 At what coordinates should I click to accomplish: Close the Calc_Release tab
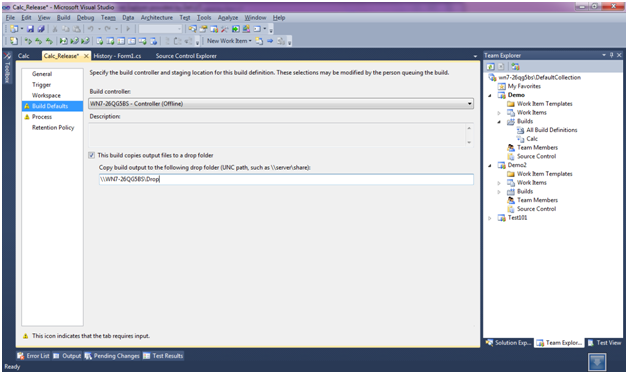pyautogui.click(x=86, y=56)
